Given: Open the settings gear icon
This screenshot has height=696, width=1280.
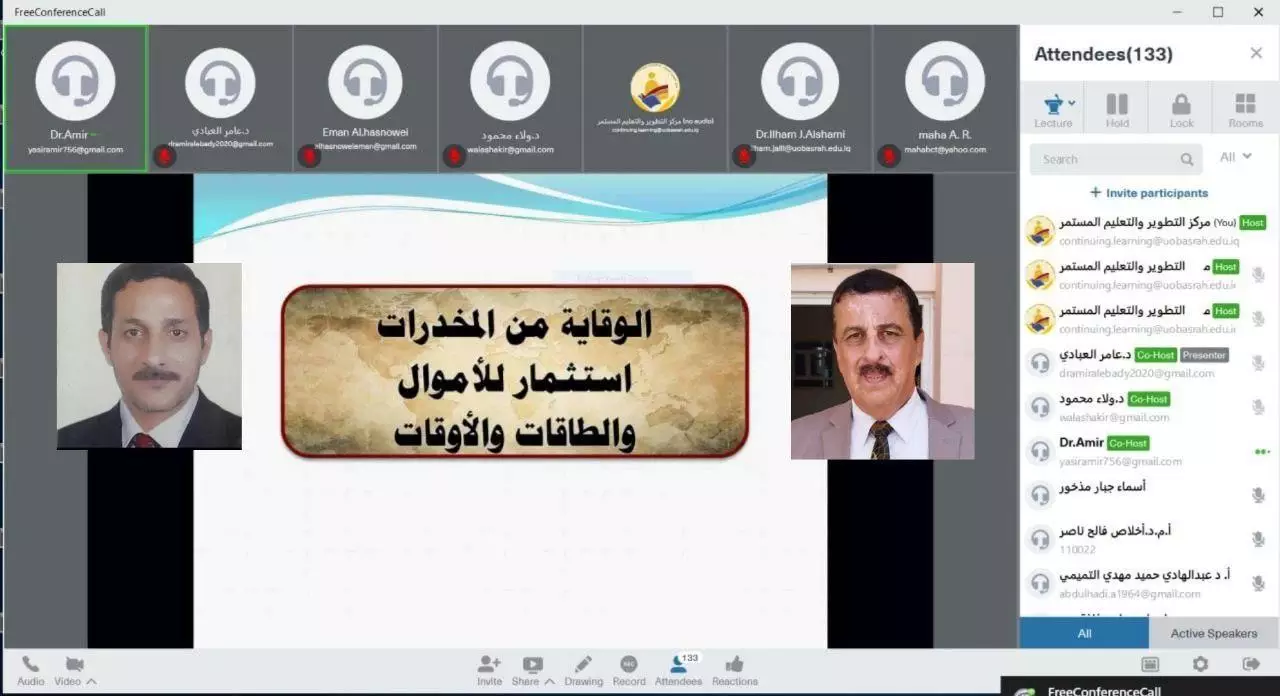Looking at the screenshot, I should coord(1200,664).
